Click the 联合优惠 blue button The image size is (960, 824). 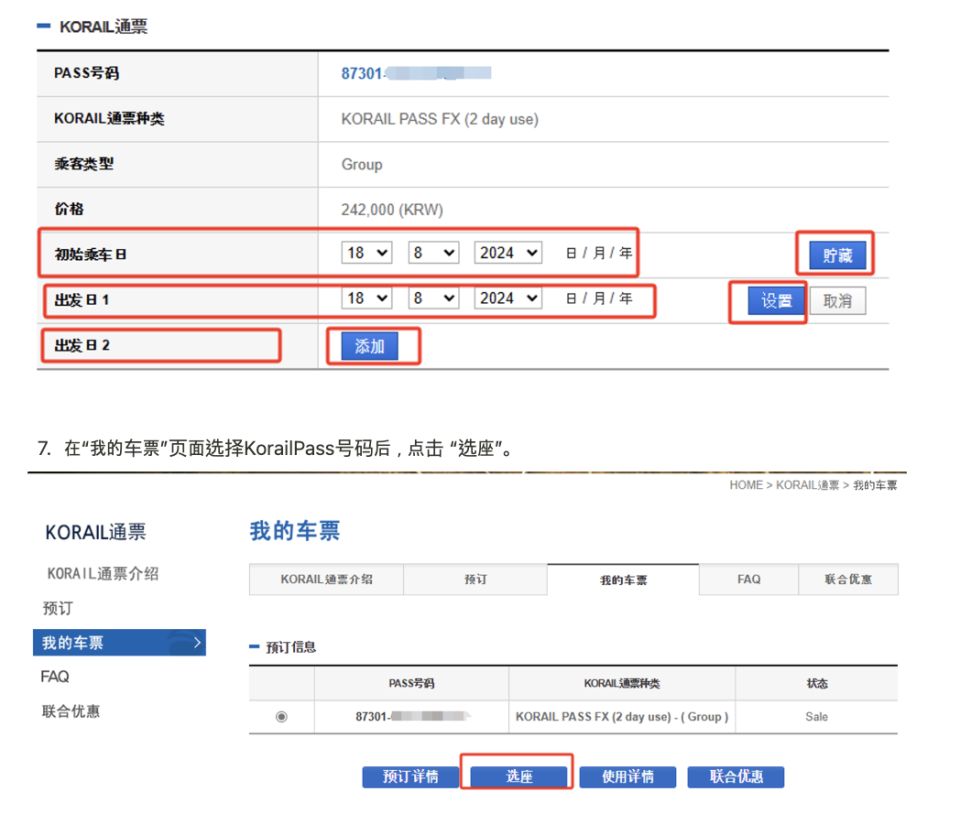[x=736, y=777]
